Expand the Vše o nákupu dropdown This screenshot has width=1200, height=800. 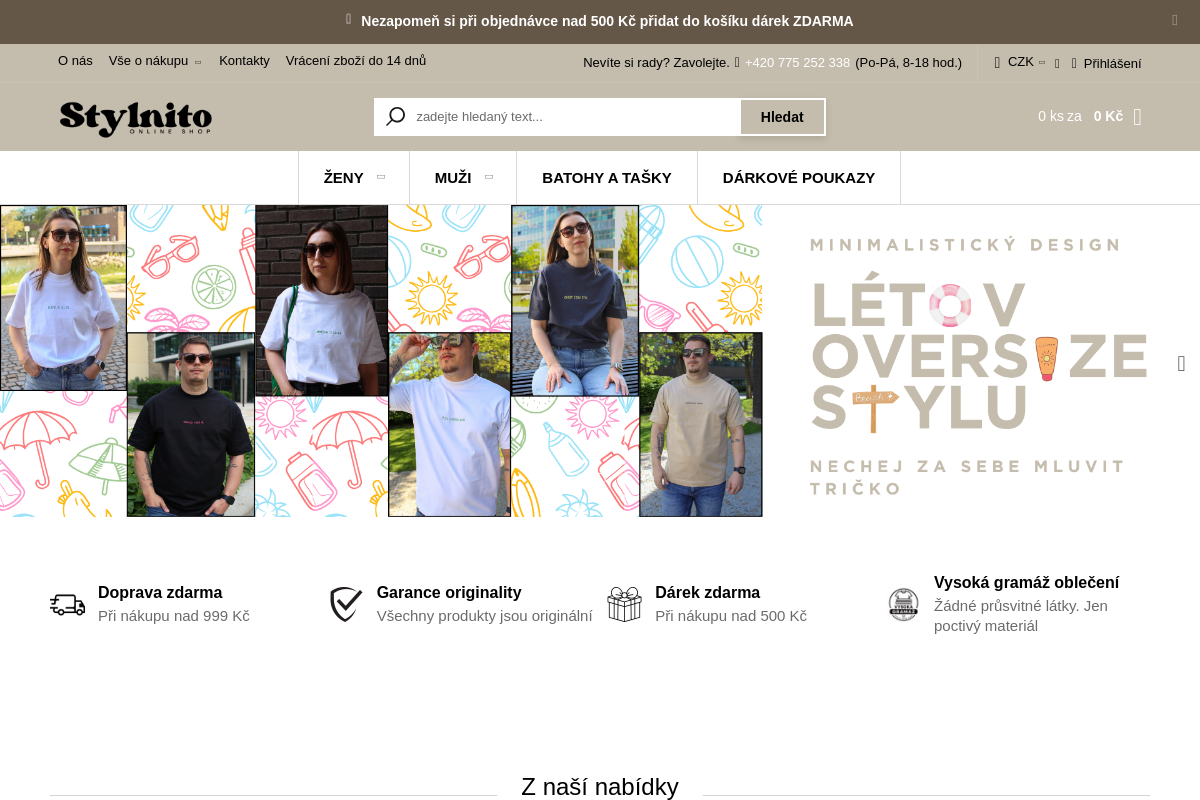click(155, 61)
